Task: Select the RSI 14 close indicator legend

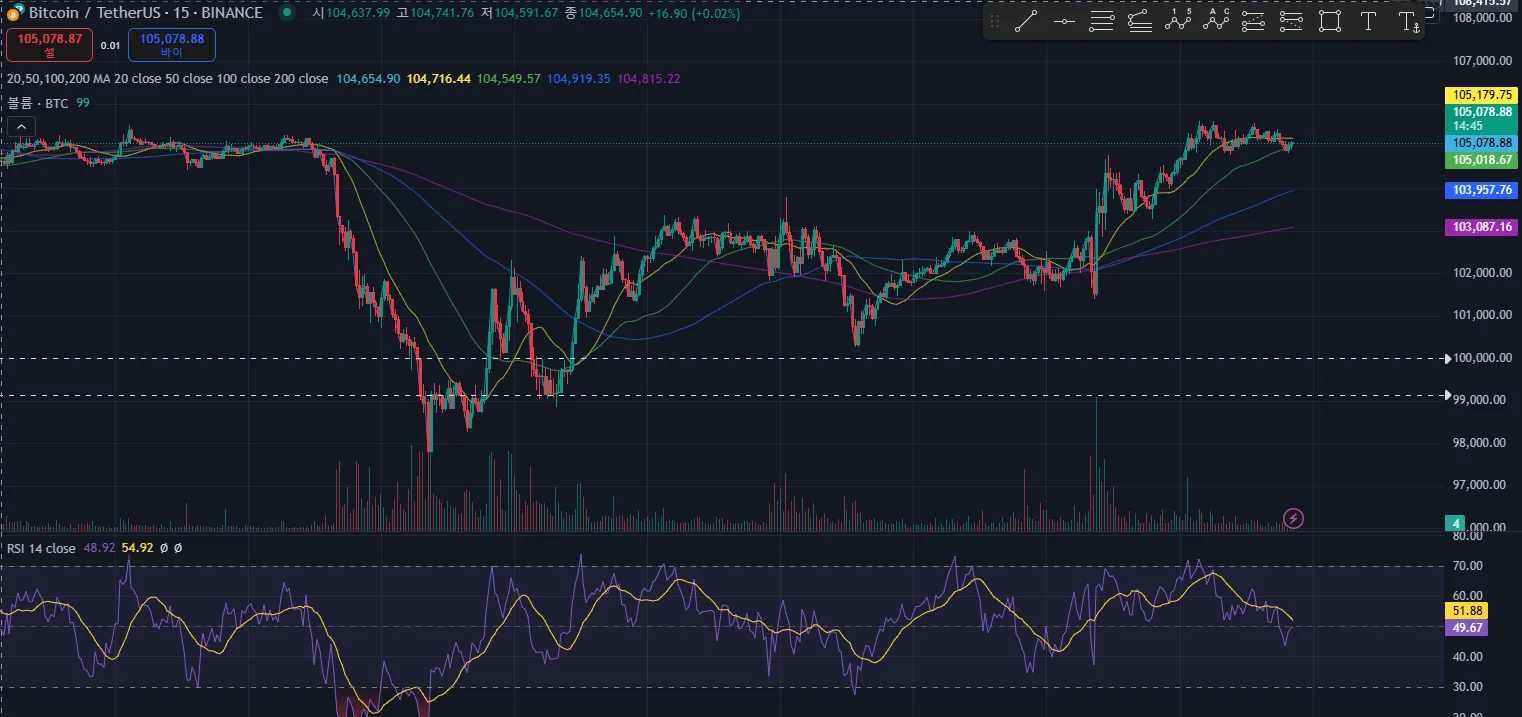Action: click(x=41, y=548)
